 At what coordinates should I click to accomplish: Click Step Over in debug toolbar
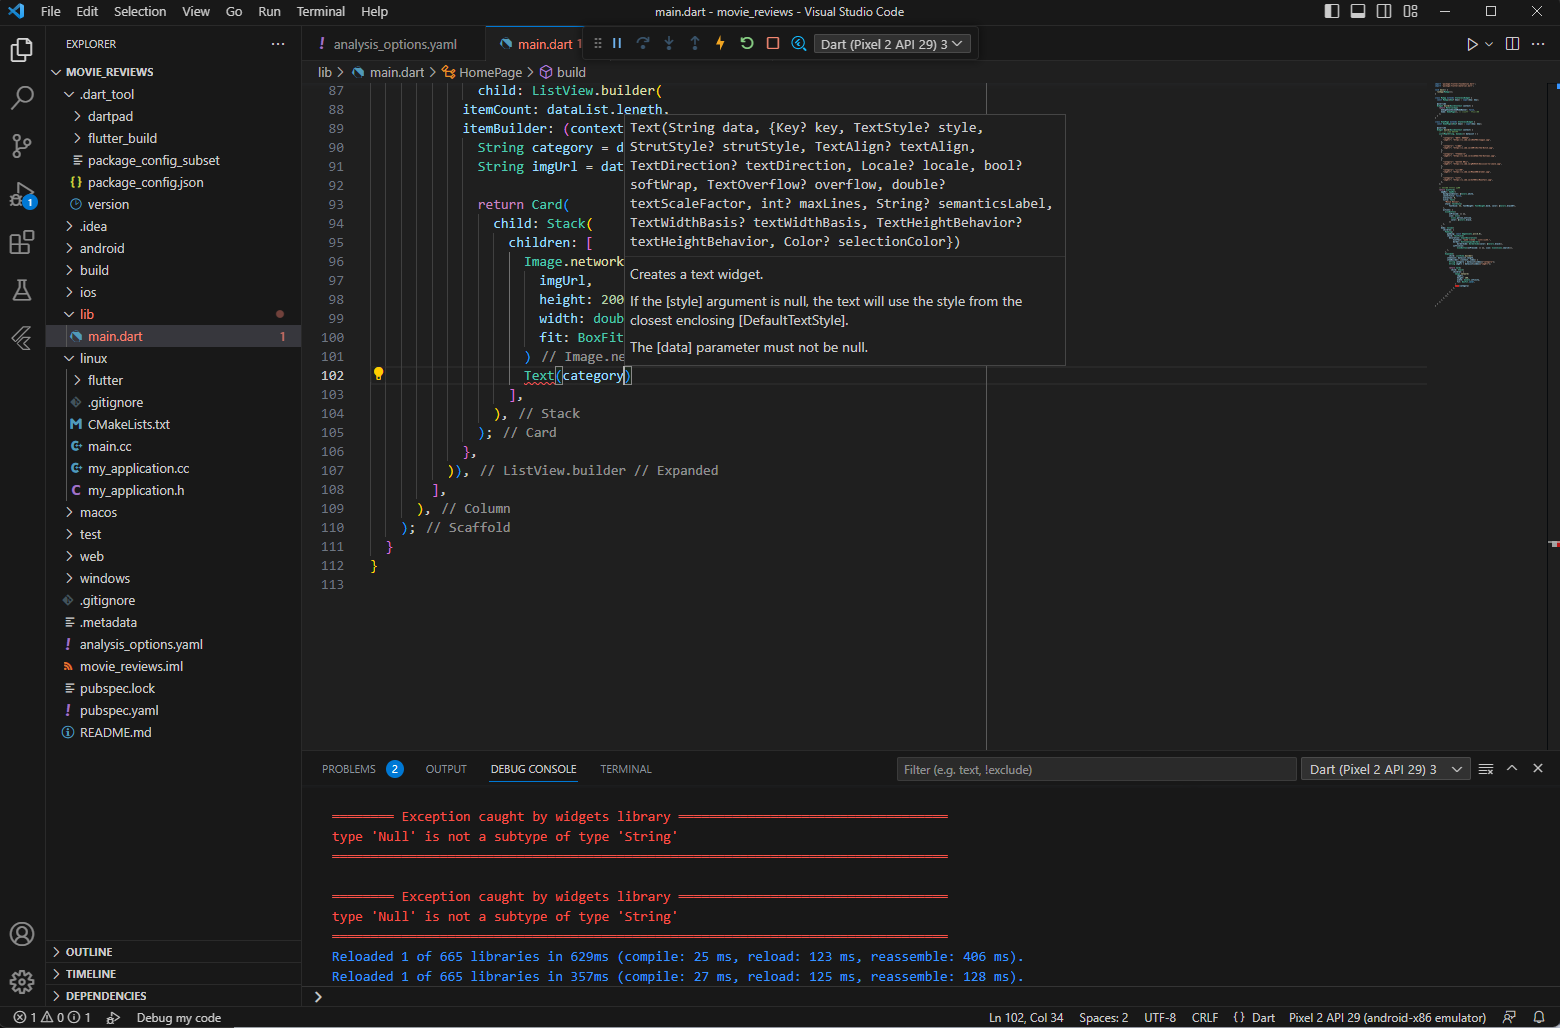click(643, 43)
